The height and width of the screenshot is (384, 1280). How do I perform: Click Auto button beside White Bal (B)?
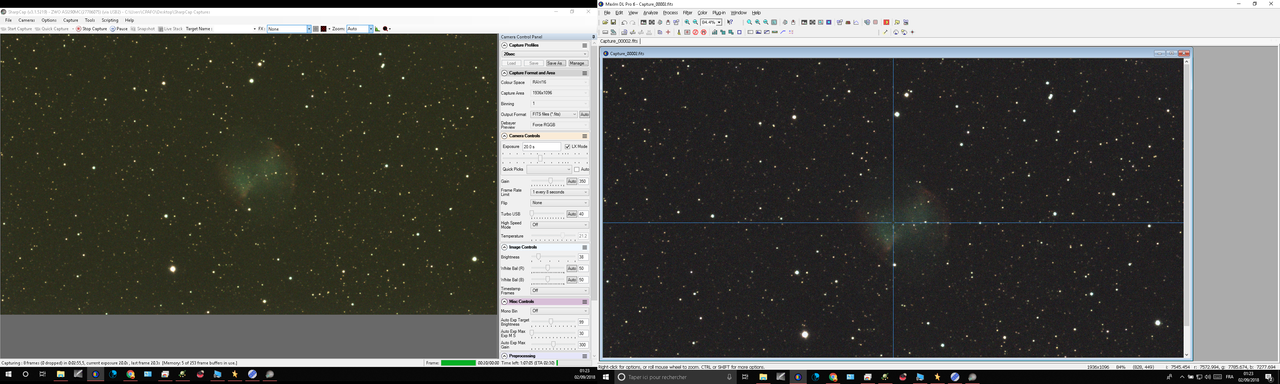point(572,280)
